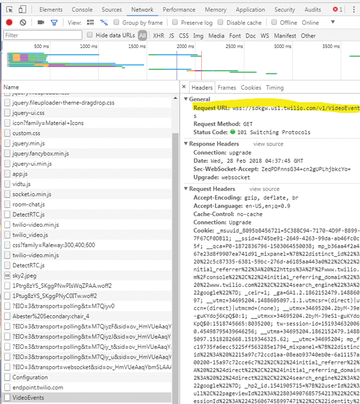Filter requests by CSS type
The image size is (360, 404).
point(184,35)
